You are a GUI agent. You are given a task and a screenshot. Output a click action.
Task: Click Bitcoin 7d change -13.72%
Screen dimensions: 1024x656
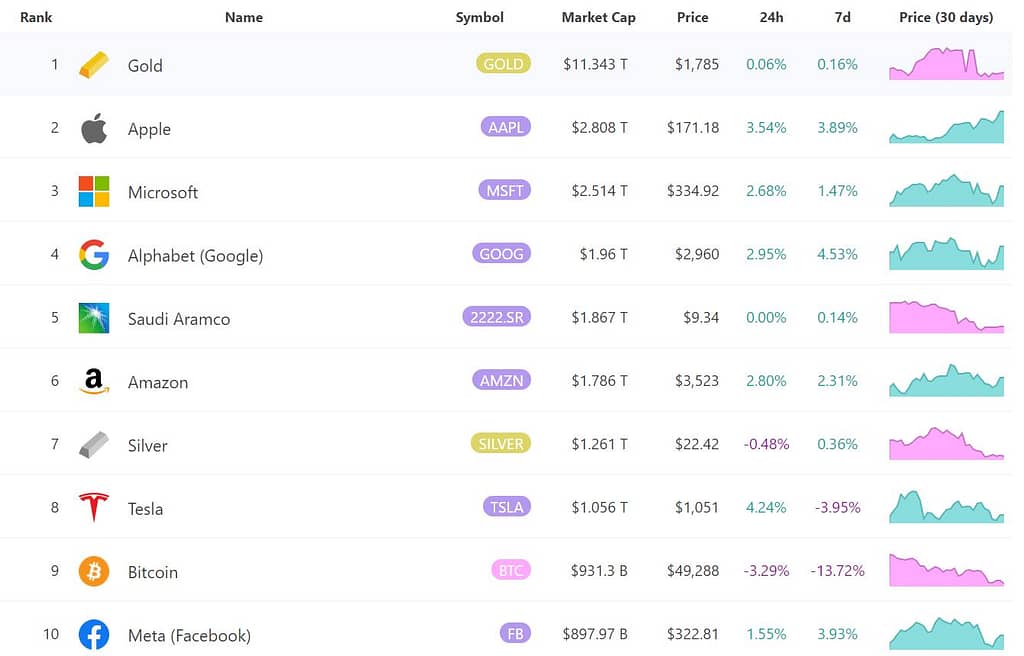point(837,571)
